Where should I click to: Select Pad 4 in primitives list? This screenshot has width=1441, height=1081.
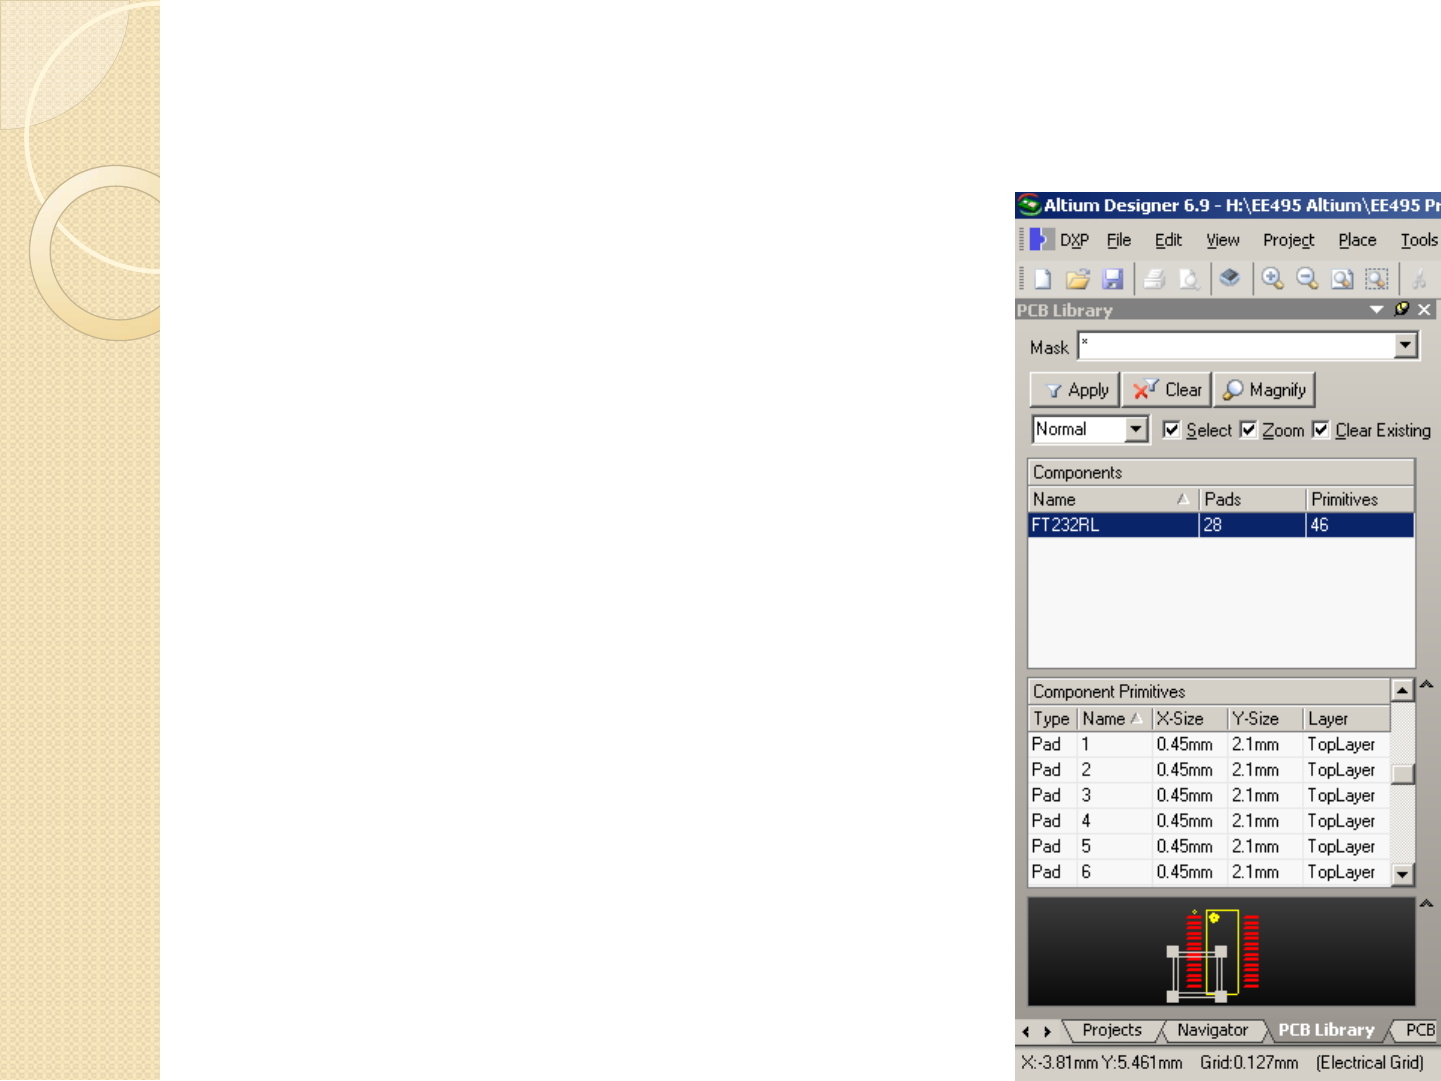[1209, 821]
